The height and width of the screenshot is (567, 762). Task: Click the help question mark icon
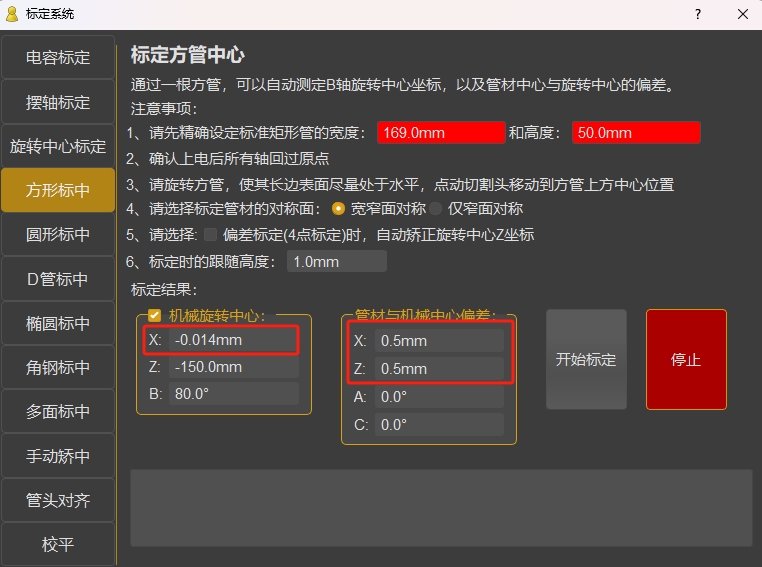(x=698, y=14)
